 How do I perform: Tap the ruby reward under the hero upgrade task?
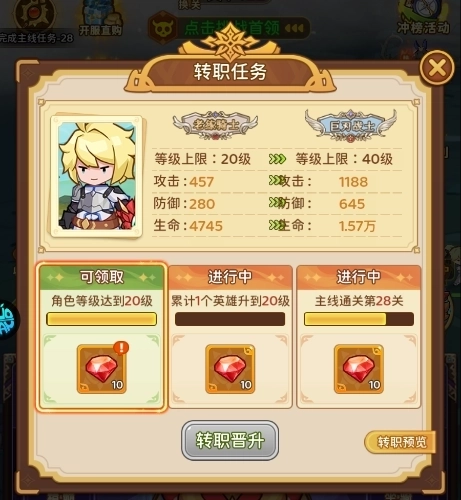230,369
